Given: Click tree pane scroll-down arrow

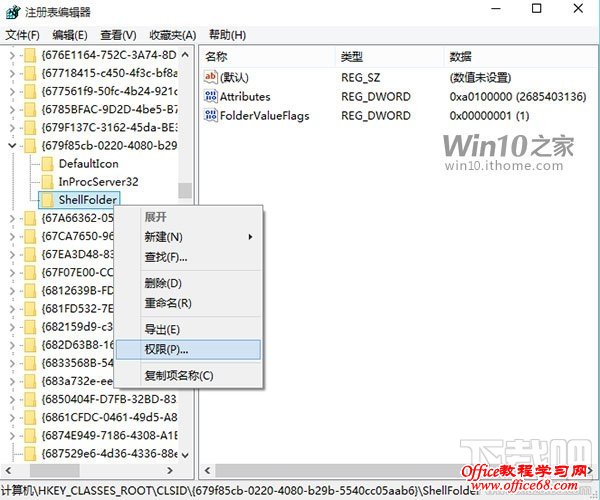Looking at the screenshot, I should (x=185, y=455).
